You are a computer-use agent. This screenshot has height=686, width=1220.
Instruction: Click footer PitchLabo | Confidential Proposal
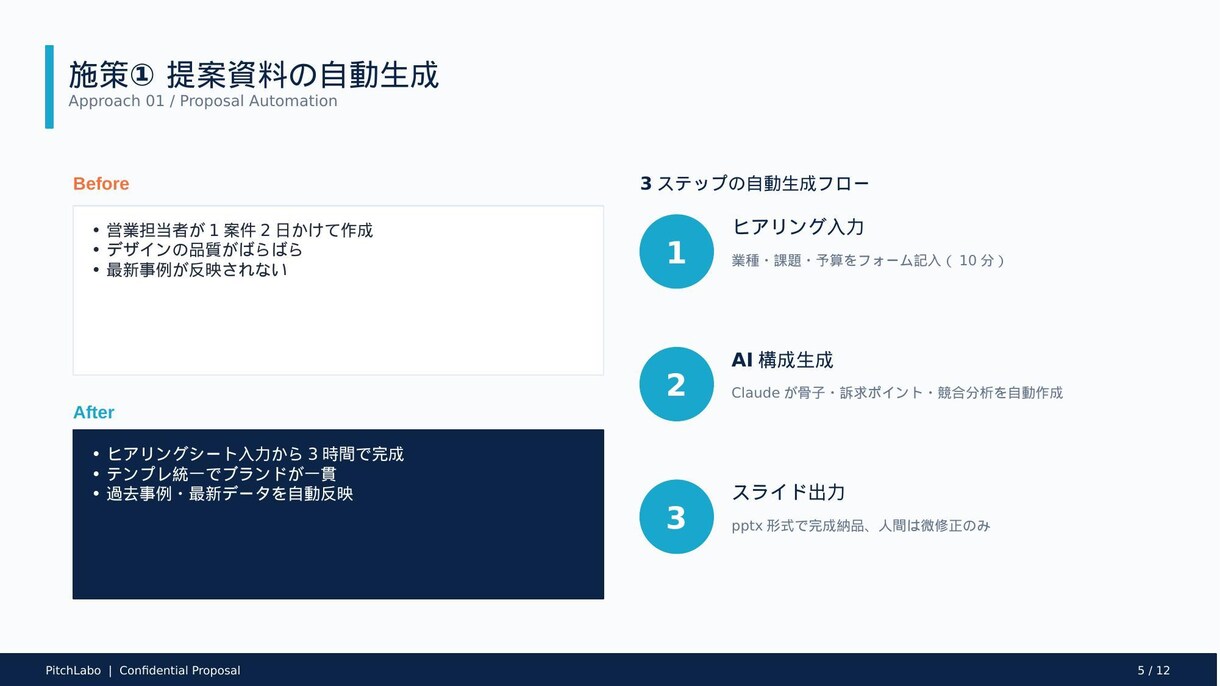[143, 671]
